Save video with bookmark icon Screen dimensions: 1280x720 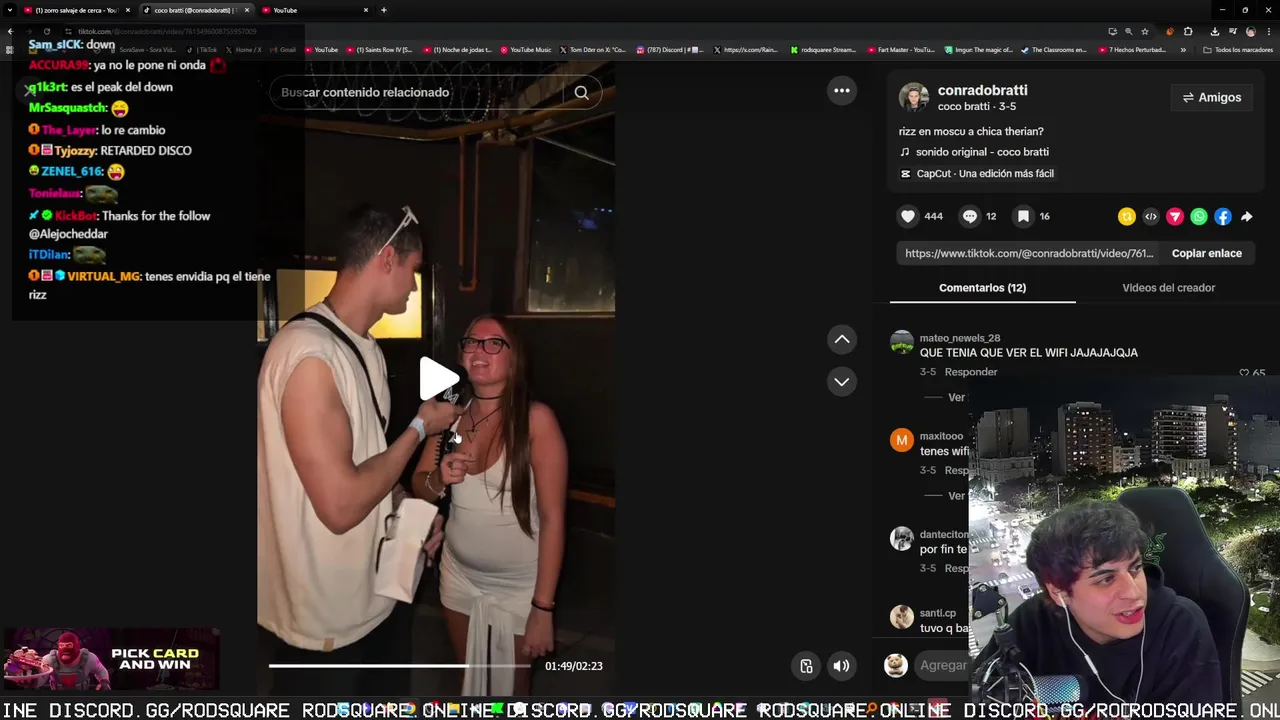click(1023, 216)
